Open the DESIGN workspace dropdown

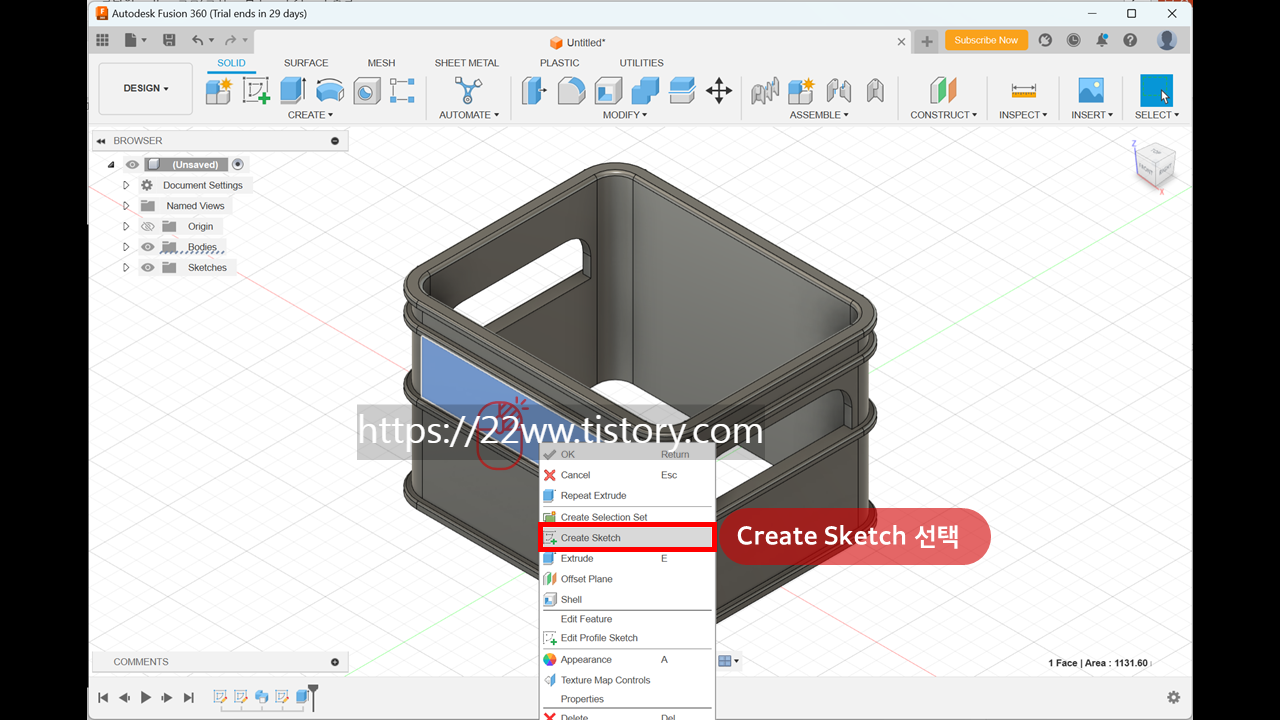(146, 88)
